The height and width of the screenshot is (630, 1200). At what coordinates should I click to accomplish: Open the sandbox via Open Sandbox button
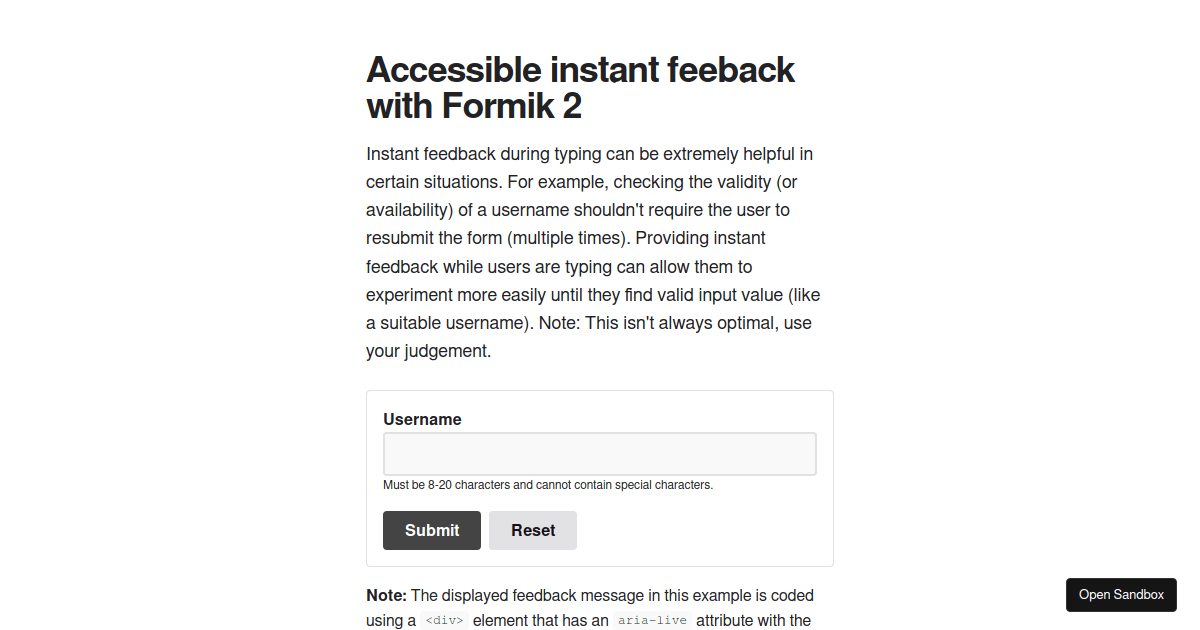pos(1121,595)
